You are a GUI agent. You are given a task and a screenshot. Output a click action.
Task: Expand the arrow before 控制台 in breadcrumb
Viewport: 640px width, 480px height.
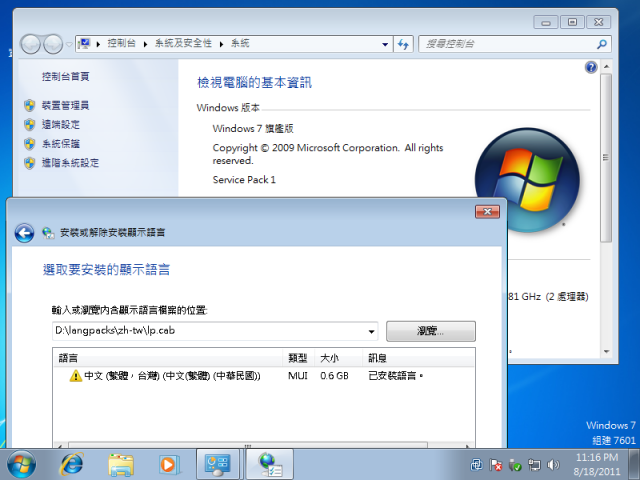point(98,44)
